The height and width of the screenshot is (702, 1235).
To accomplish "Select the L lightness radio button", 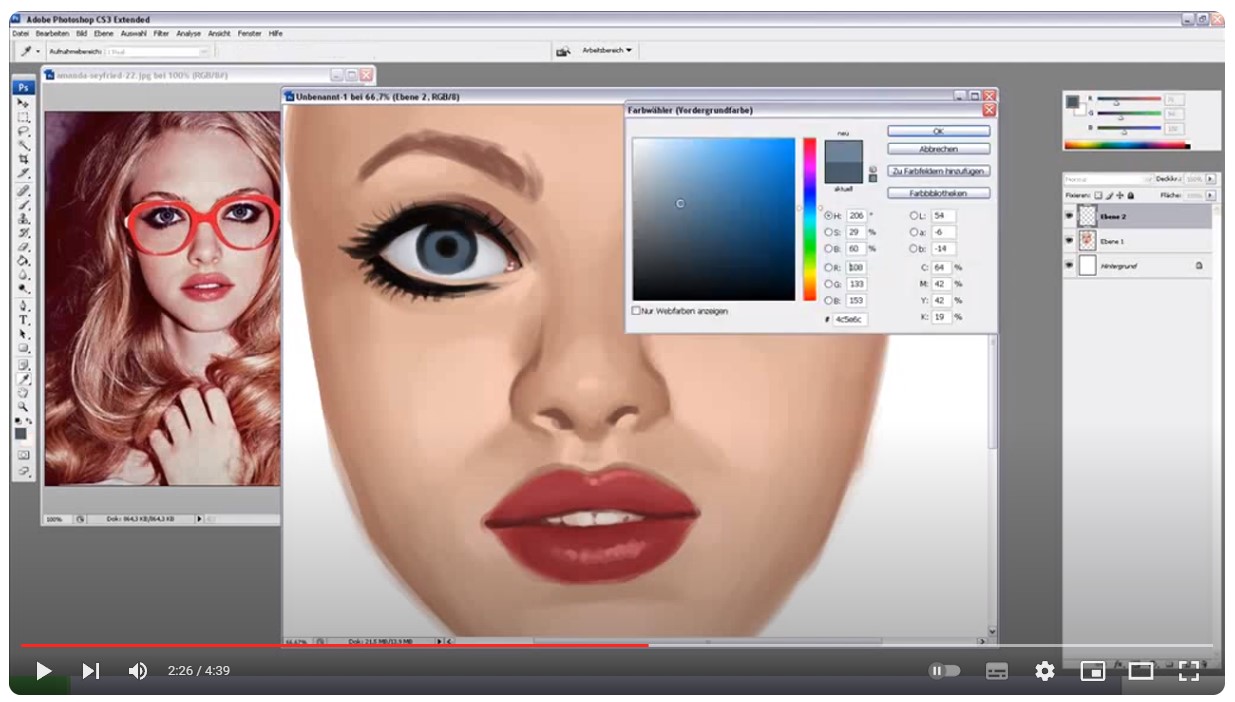I will tap(914, 216).
